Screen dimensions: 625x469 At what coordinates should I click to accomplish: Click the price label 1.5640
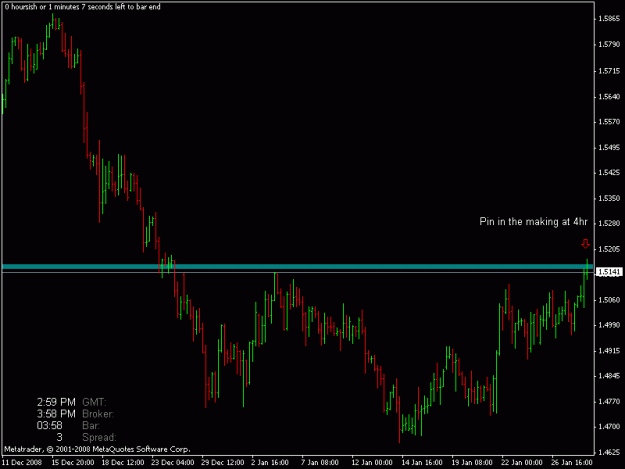609,96
